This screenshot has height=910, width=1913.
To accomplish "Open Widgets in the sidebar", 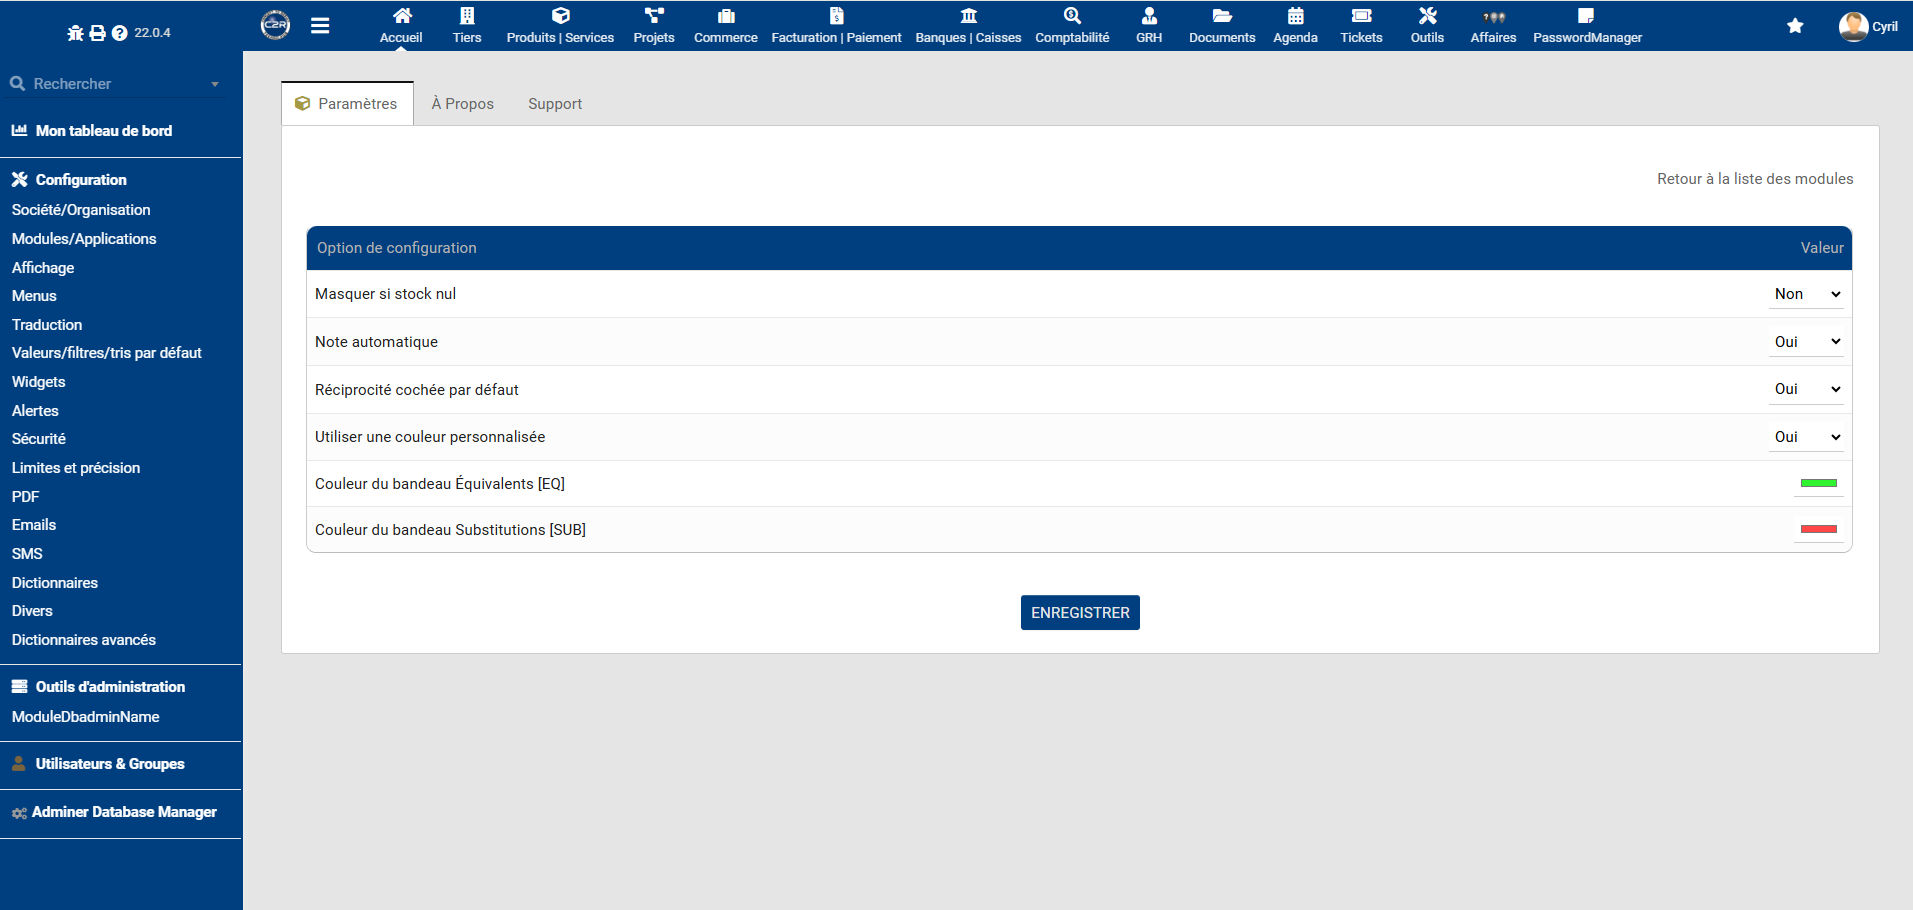I will pos(39,382).
